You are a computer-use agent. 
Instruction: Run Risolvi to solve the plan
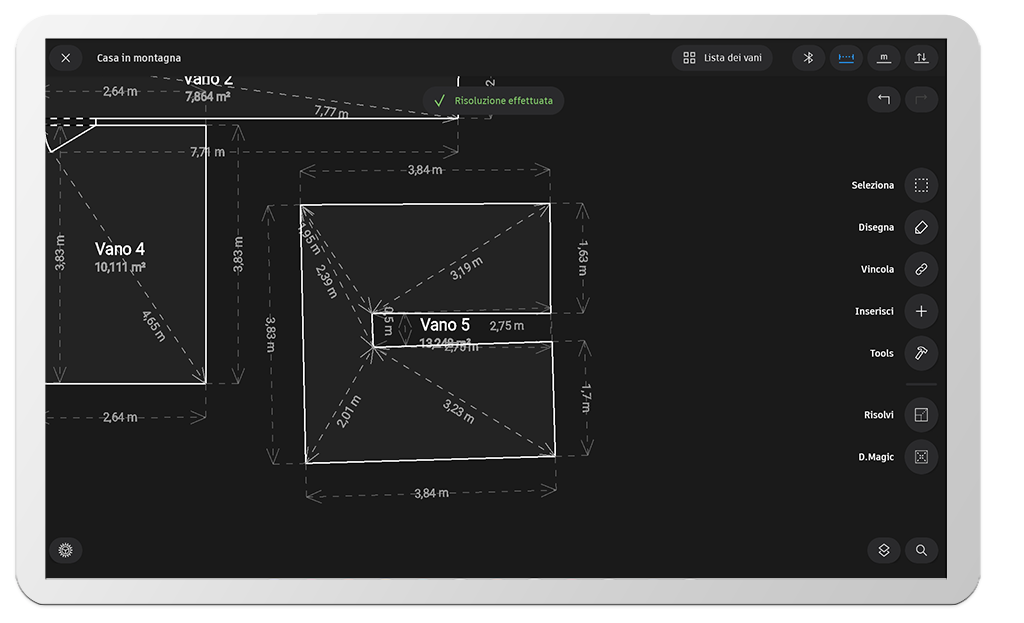(920, 414)
